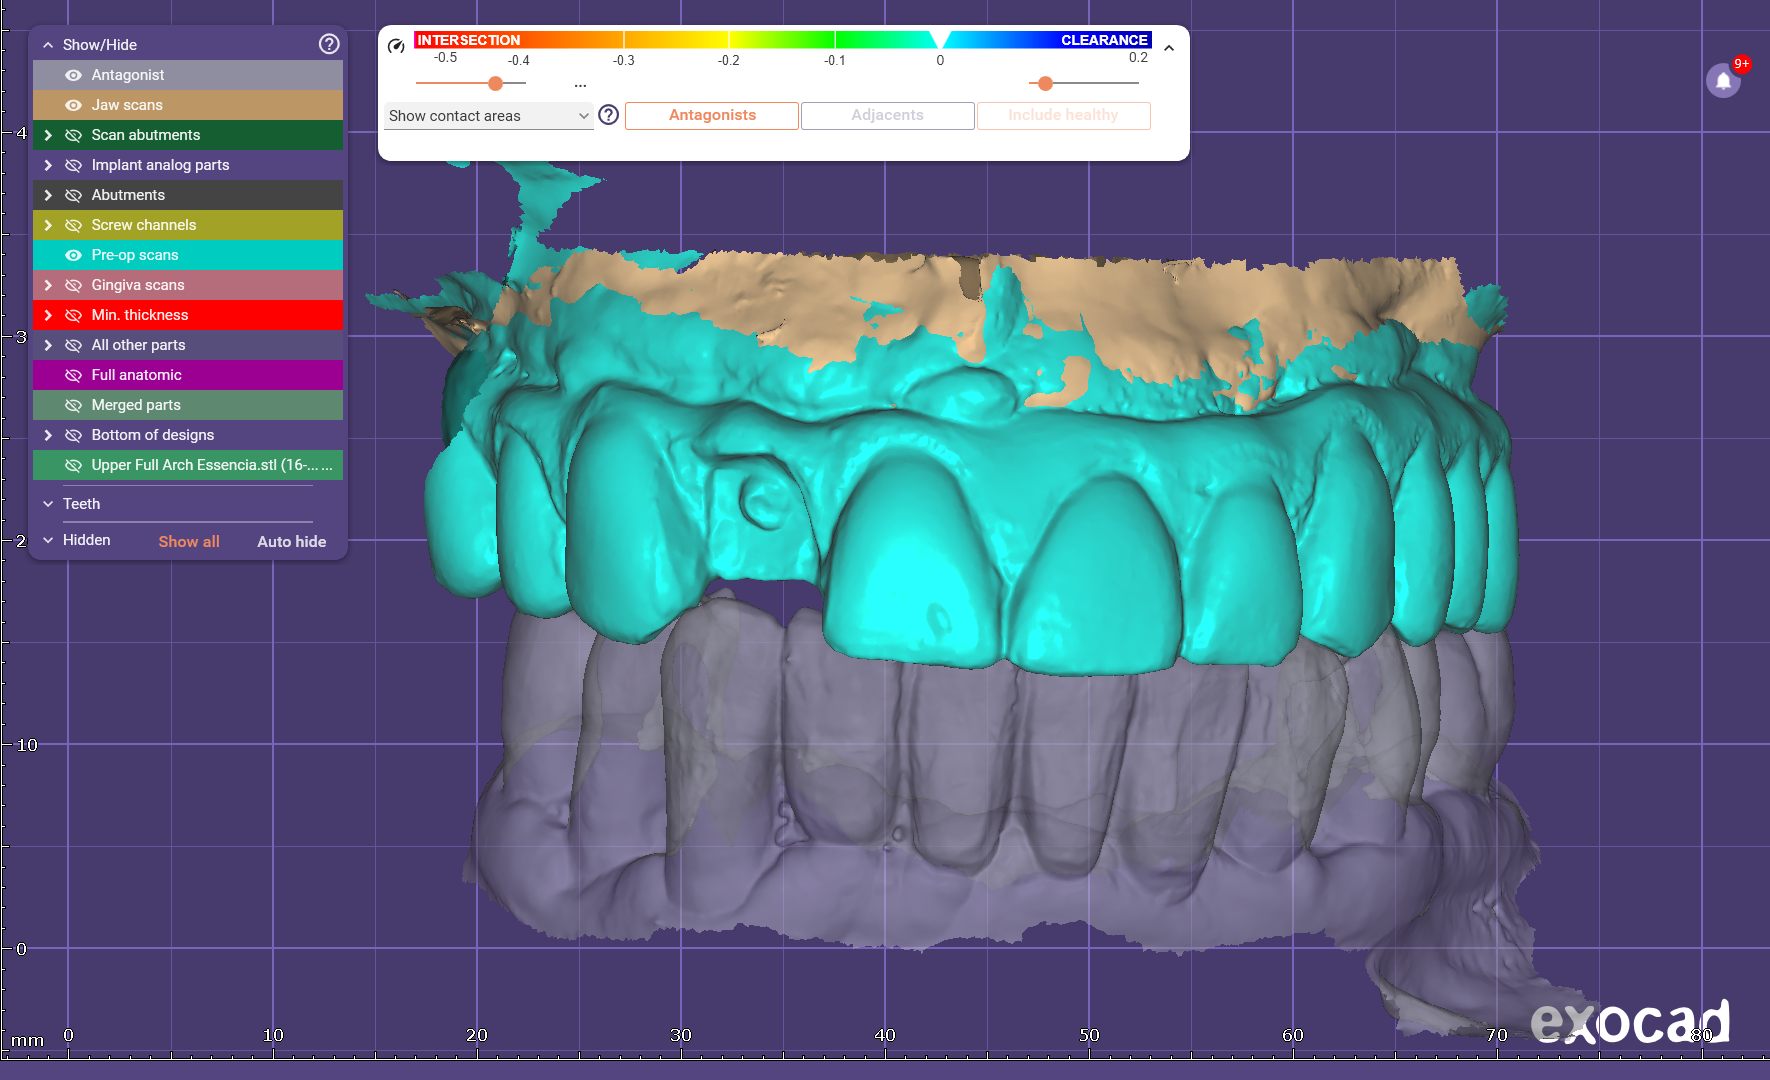Collapse the distance color scale panel
Image resolution: width=1770 pixels, height=1080 pixels.
pos(1169,48)
